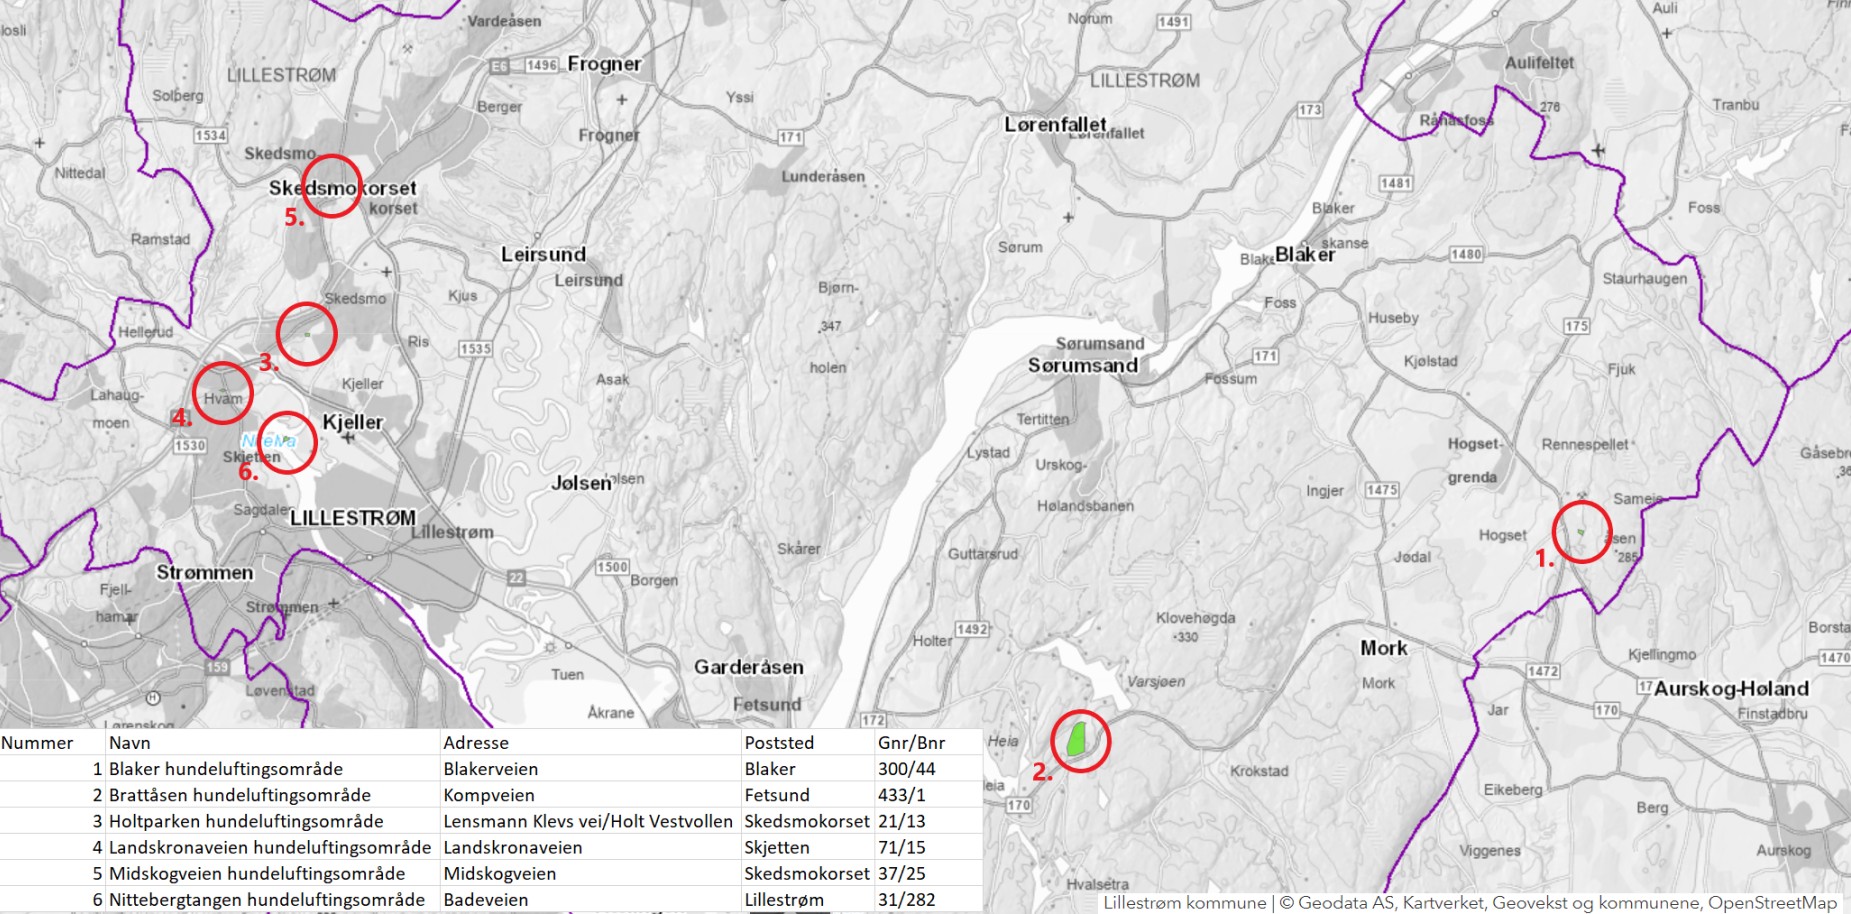Click the Gnr/Bnr column header

click(x=911, y=743)
